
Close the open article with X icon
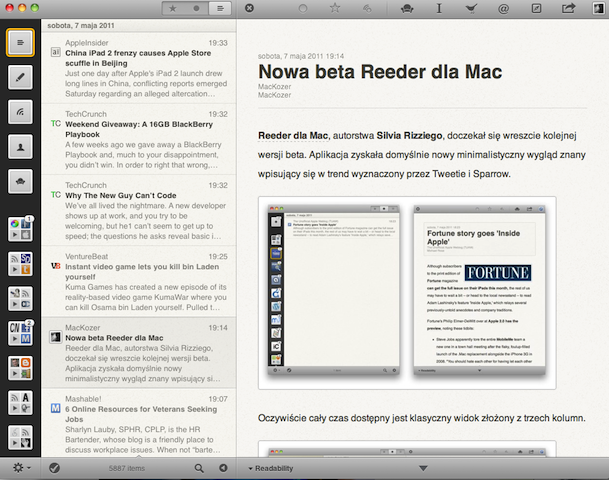[x=249, y=8]
